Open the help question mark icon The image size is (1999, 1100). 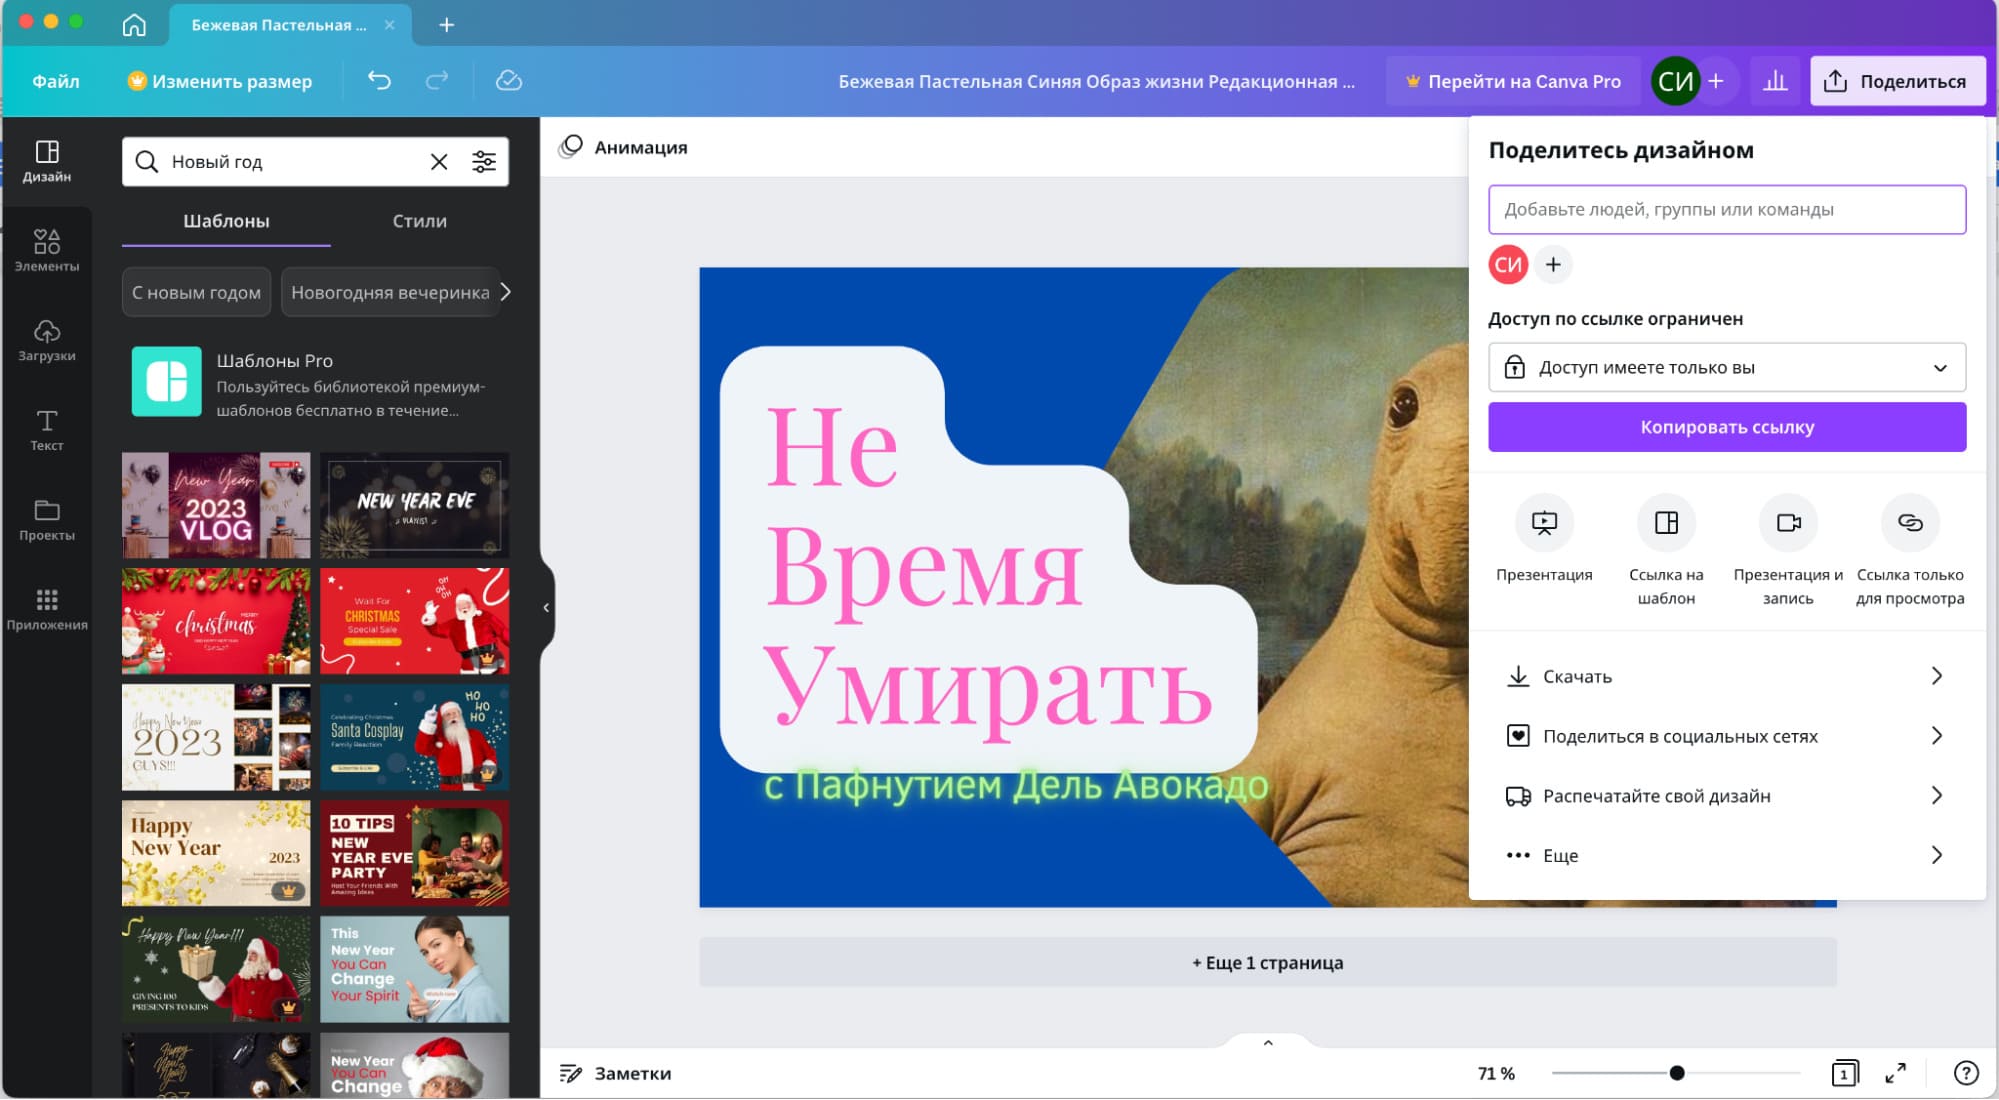1966,1073
